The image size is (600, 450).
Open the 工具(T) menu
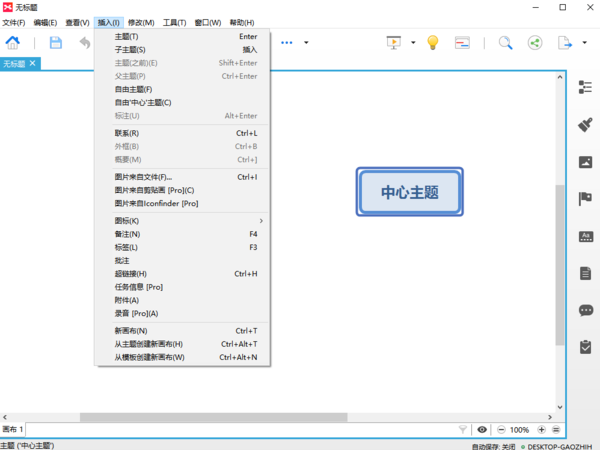pyautogui.click(x=174, y=23)
